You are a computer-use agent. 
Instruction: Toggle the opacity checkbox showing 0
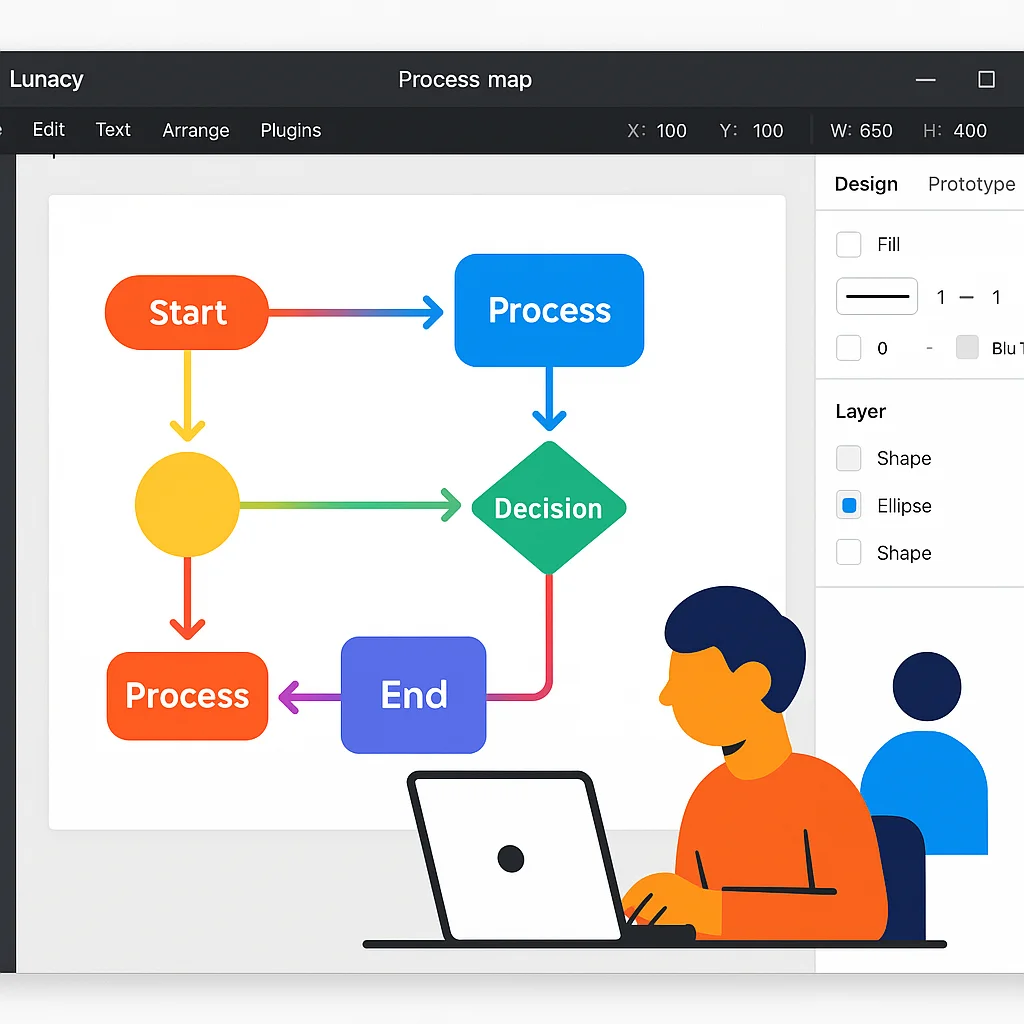point(848,348)
